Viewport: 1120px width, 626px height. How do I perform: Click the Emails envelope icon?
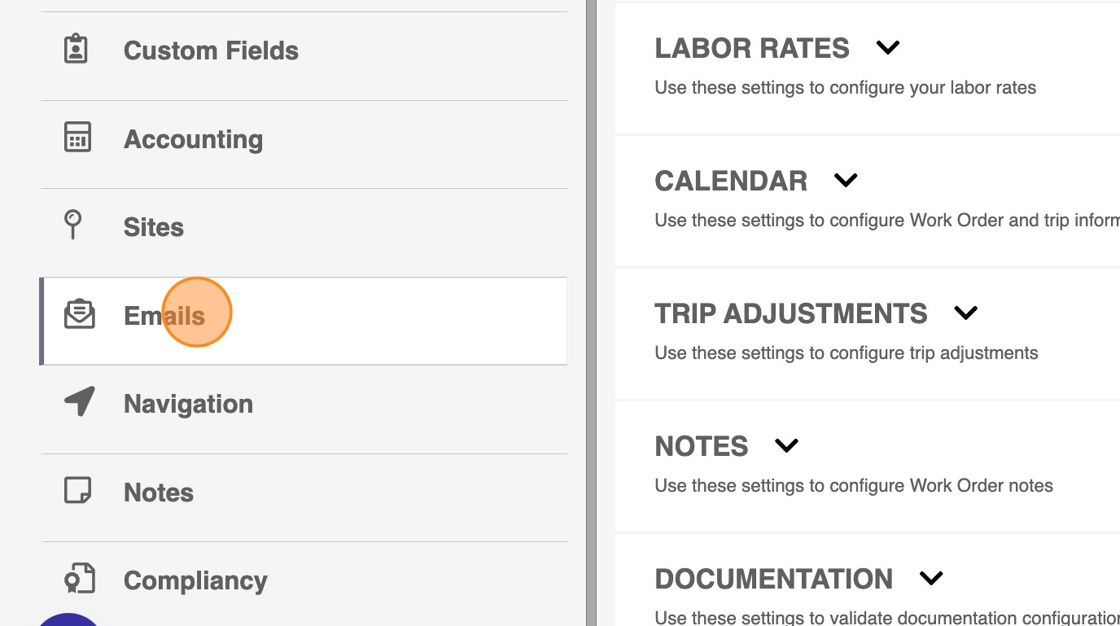(x=79, y=315)
